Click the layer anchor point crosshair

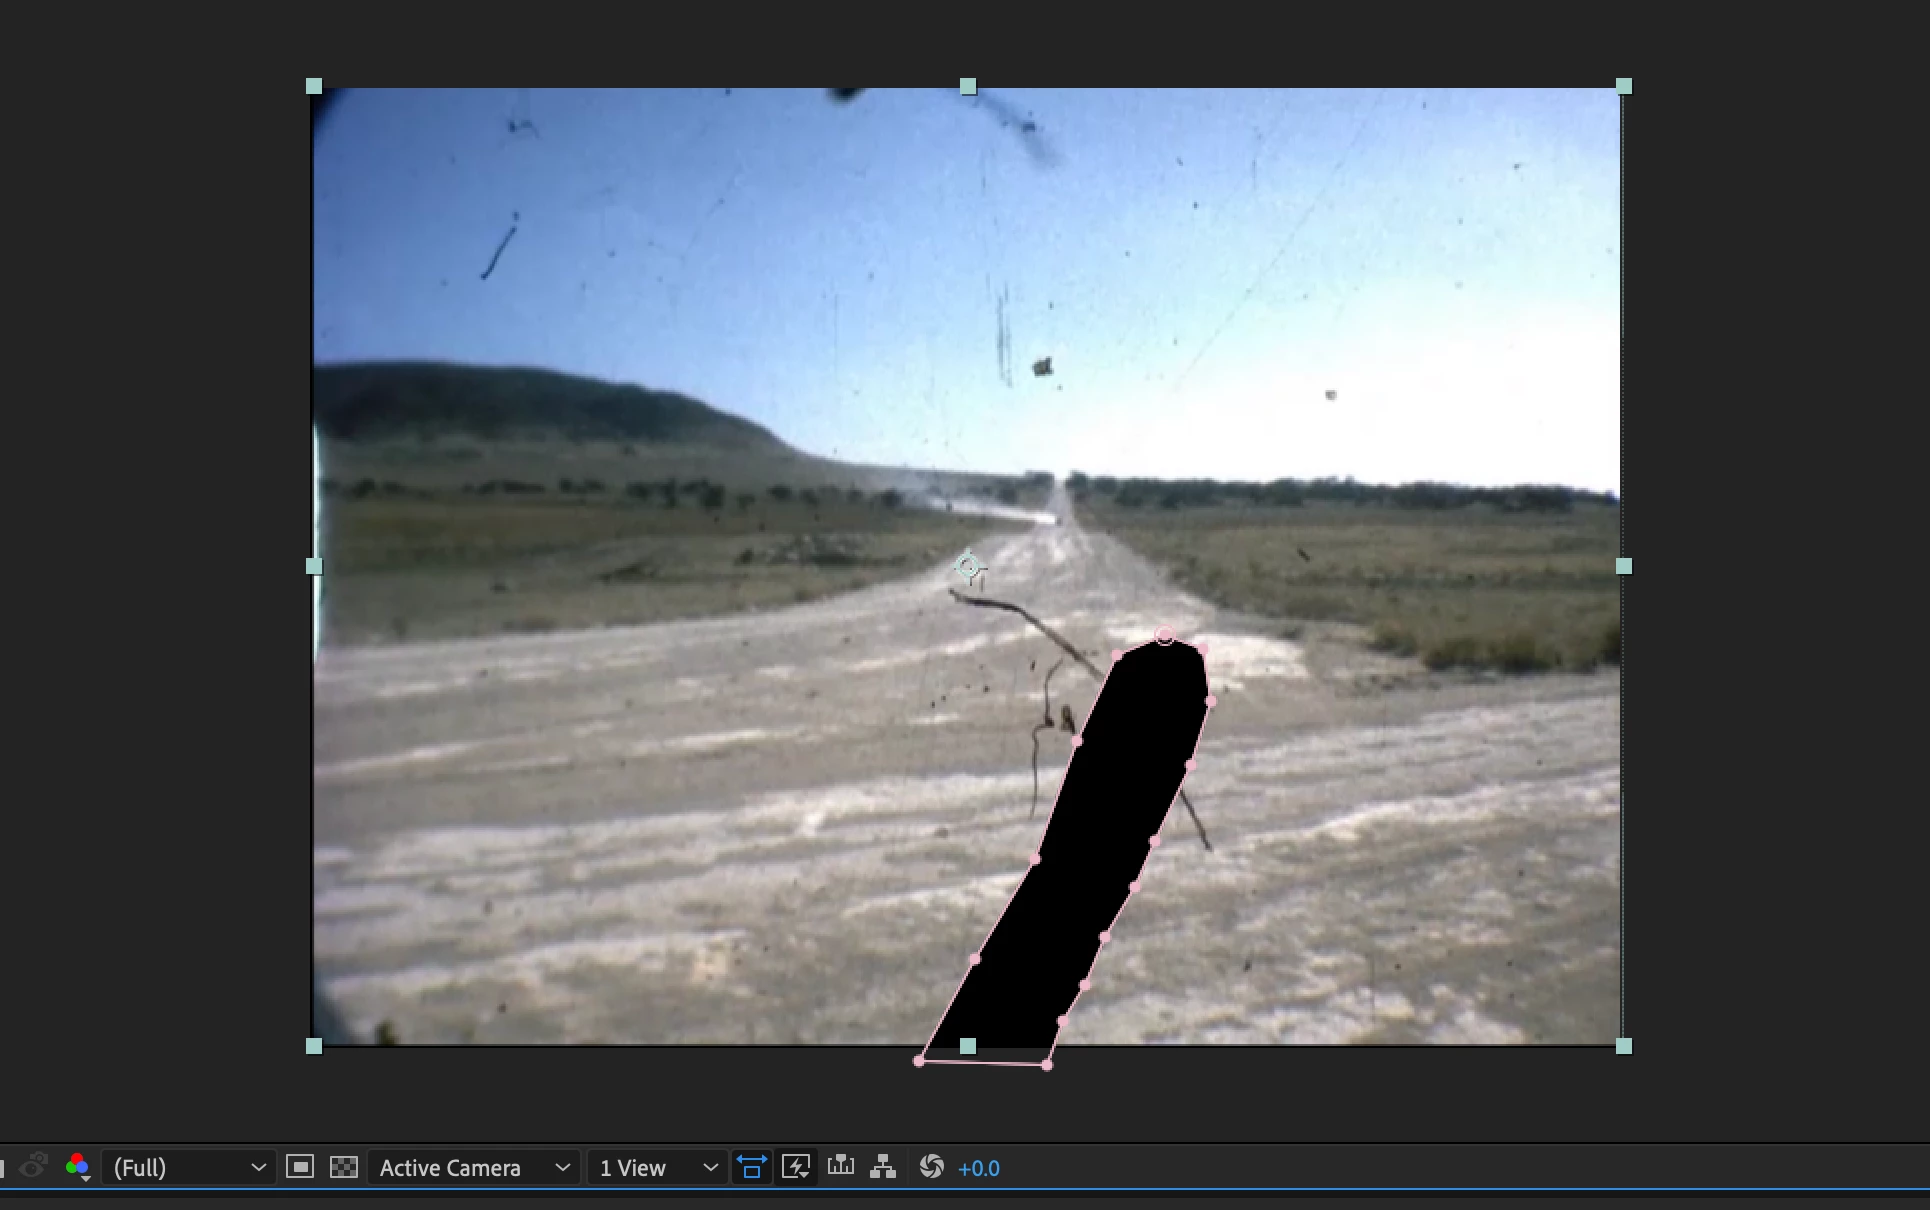(x=967, y=567)
